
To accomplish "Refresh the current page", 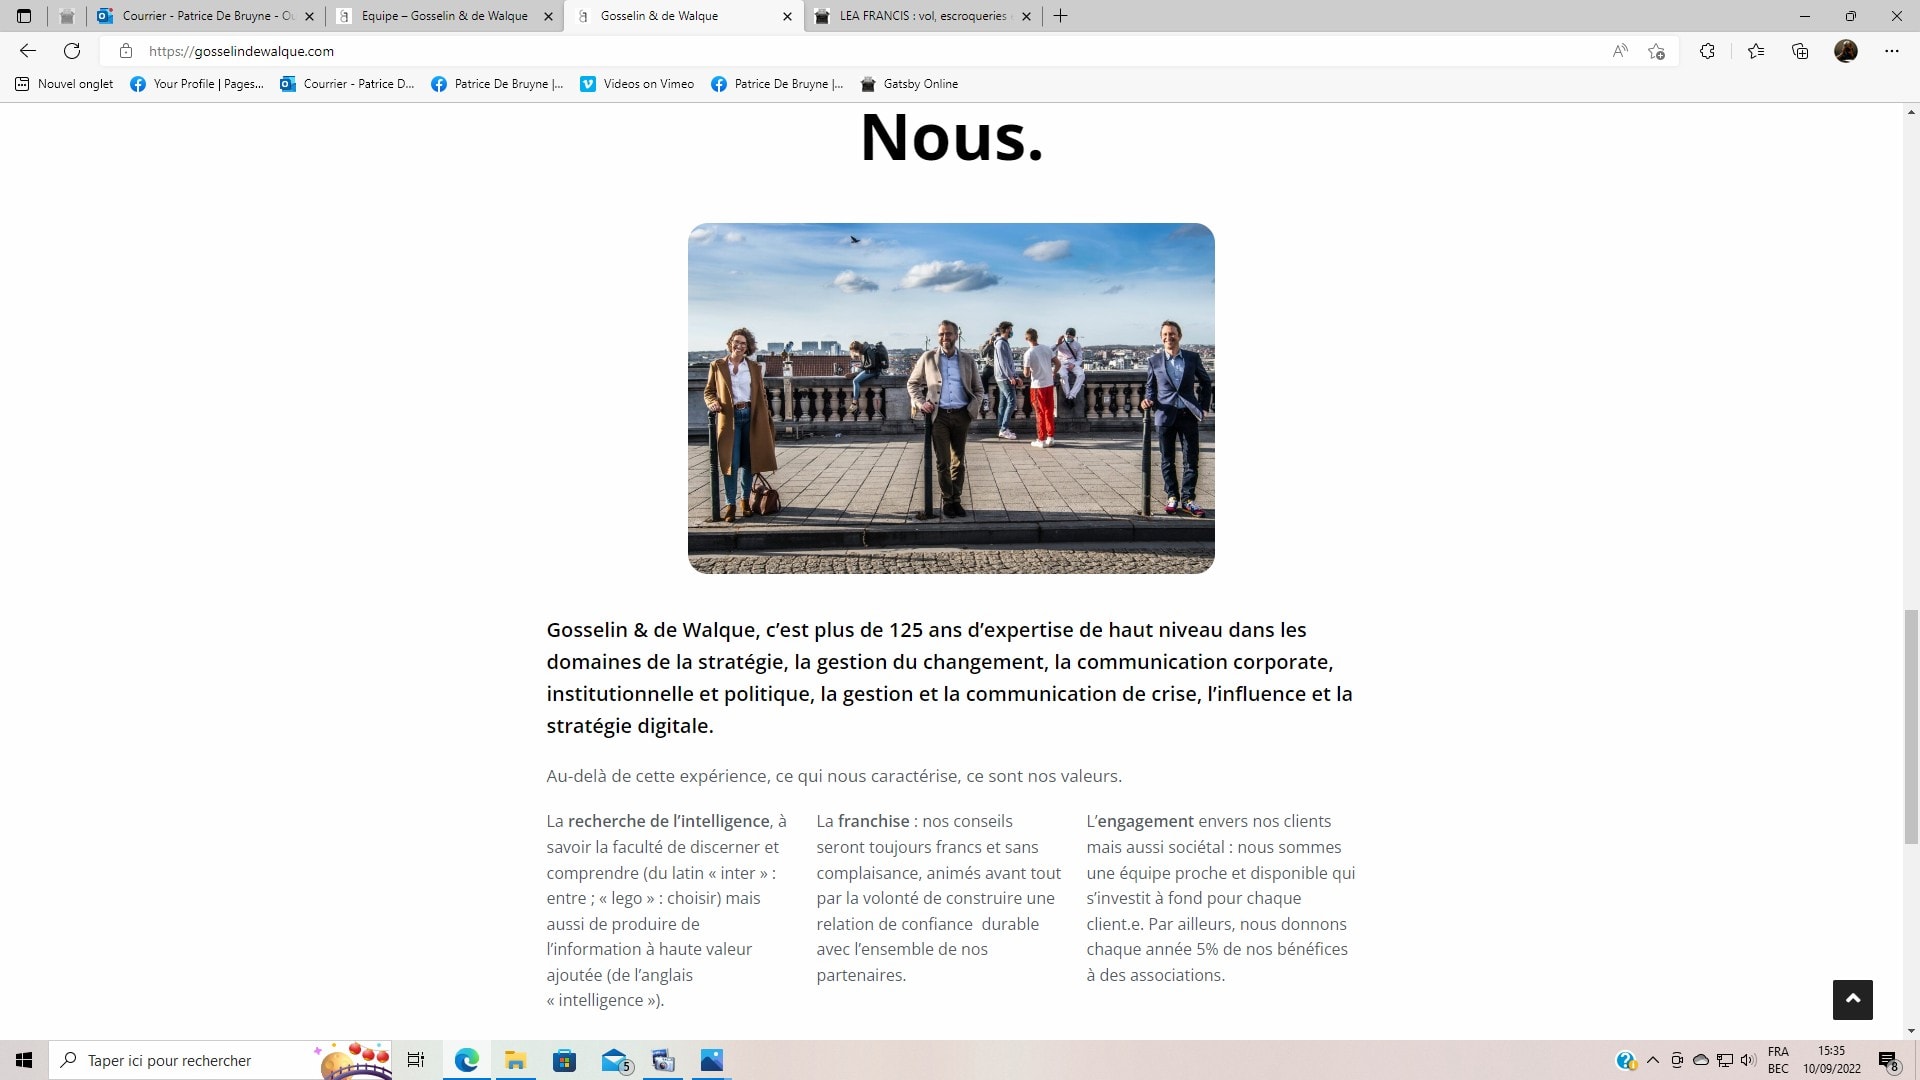I will [72, 51].
